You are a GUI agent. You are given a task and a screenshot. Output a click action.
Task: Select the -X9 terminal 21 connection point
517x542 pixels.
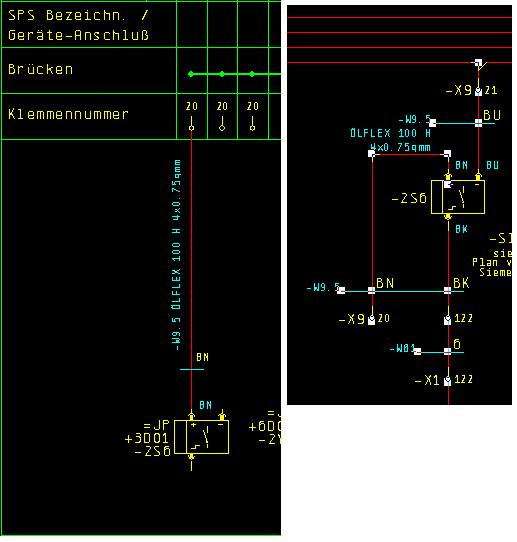[478, 92]
